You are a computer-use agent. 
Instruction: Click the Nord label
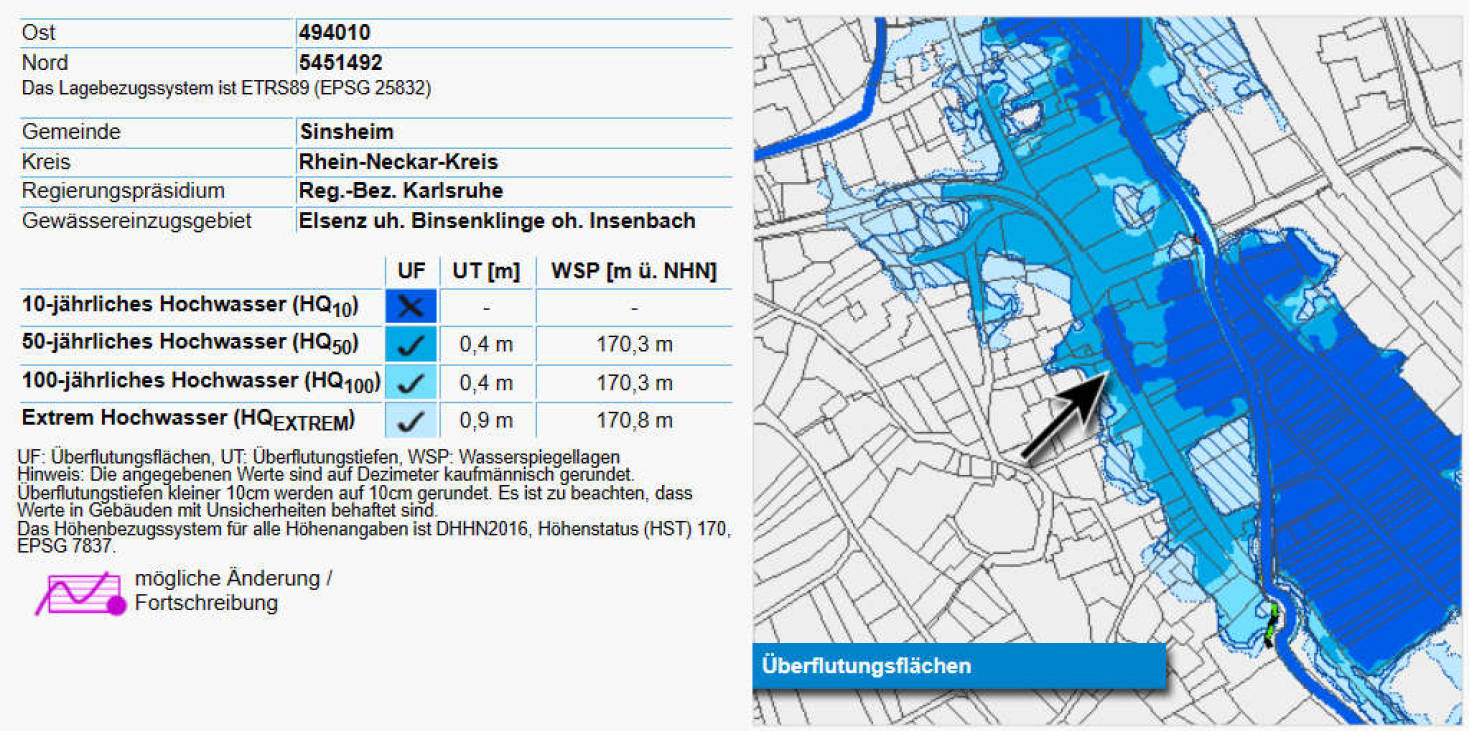pos(45,63)
